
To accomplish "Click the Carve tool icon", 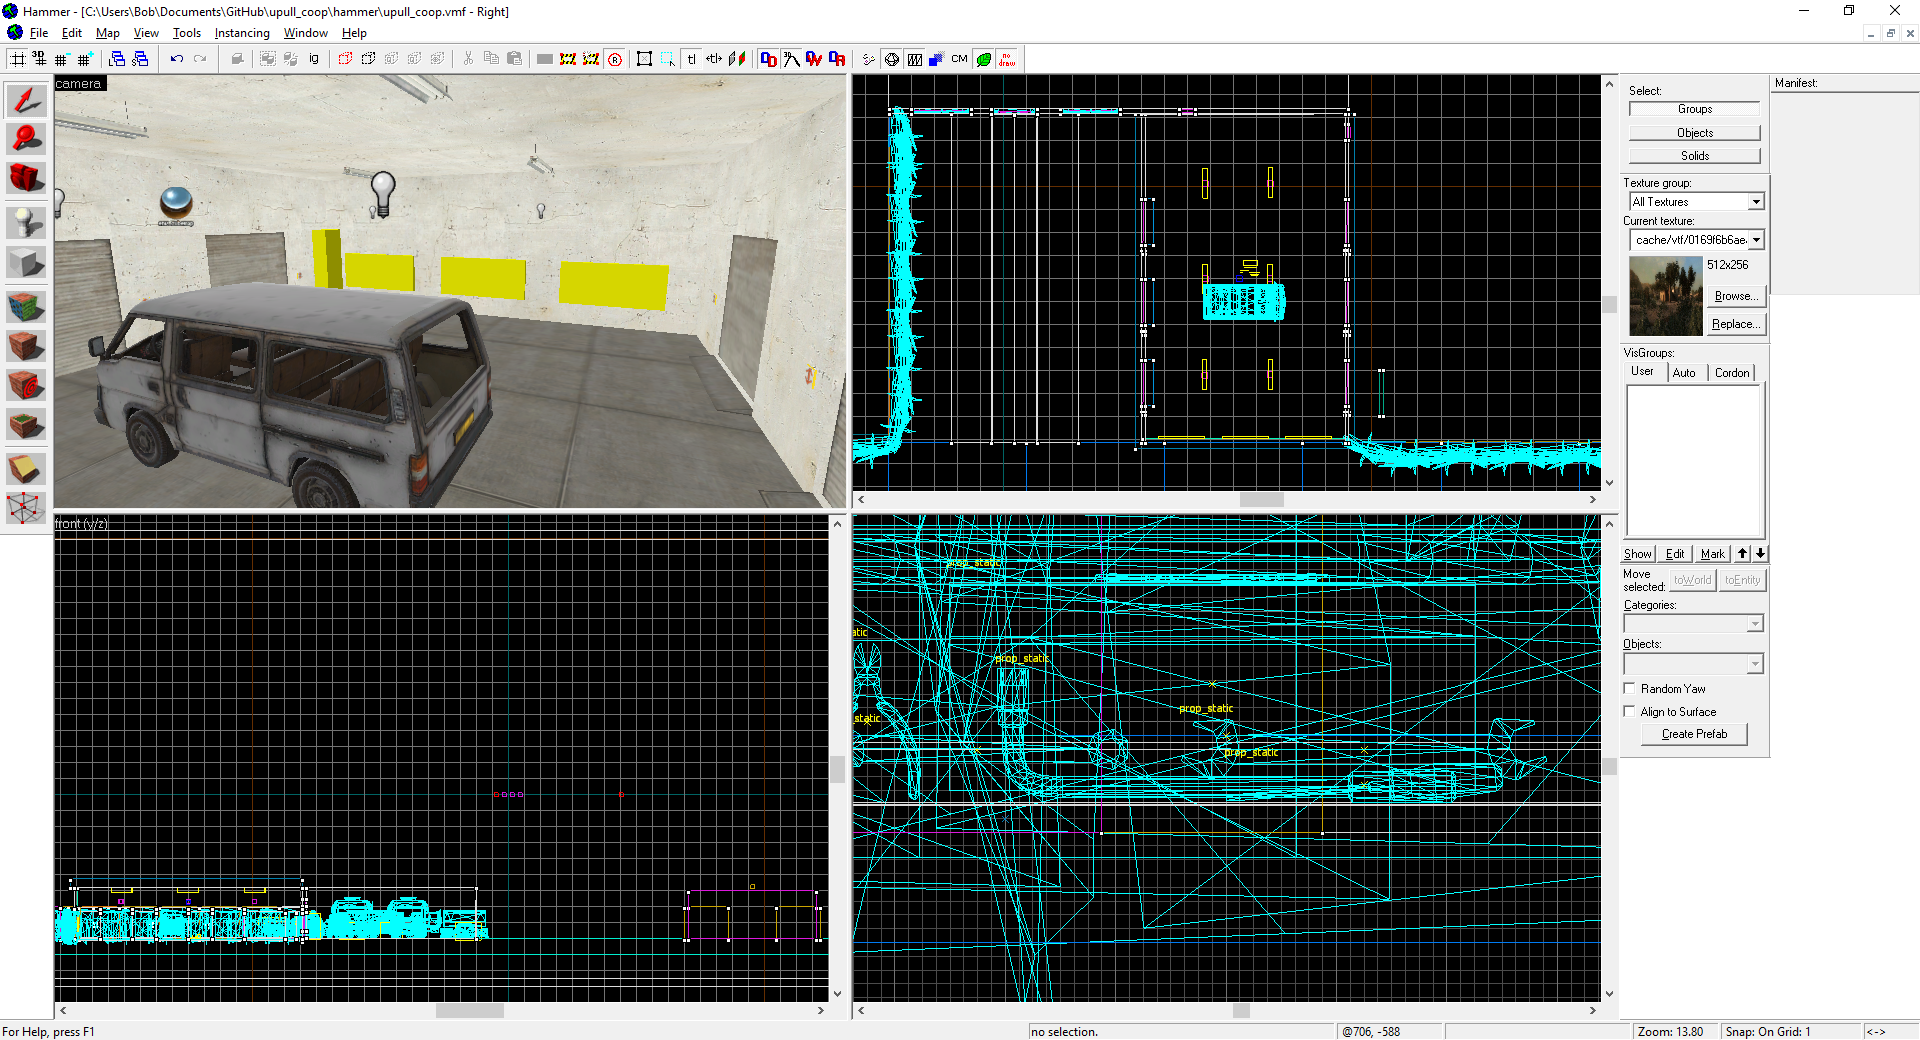I will (x=237, y=59).
